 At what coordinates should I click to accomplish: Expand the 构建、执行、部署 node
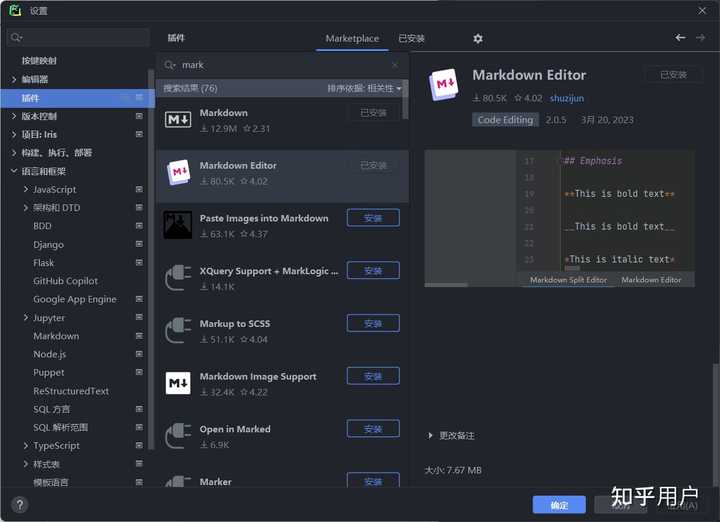point(14,153)
